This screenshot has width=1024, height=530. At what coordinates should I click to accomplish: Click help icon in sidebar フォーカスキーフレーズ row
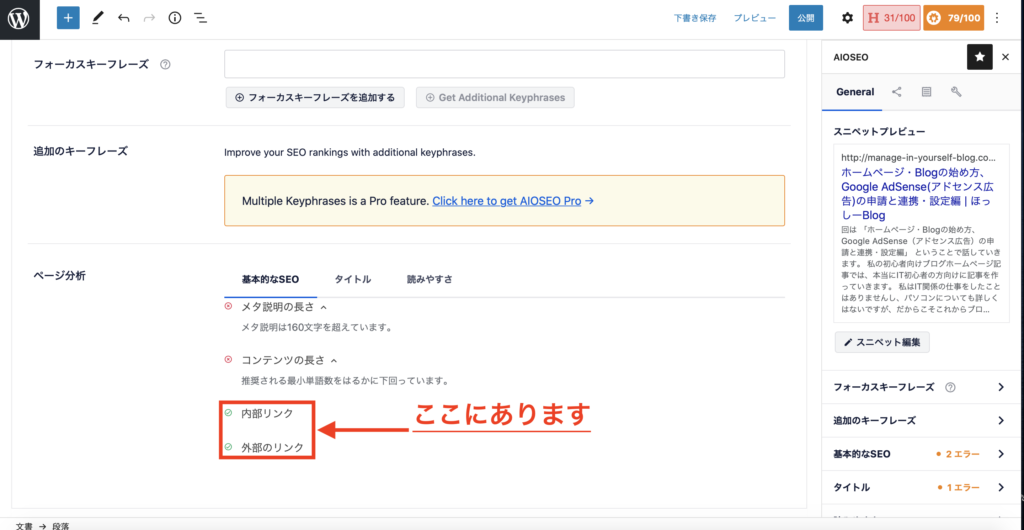(950, 387)
